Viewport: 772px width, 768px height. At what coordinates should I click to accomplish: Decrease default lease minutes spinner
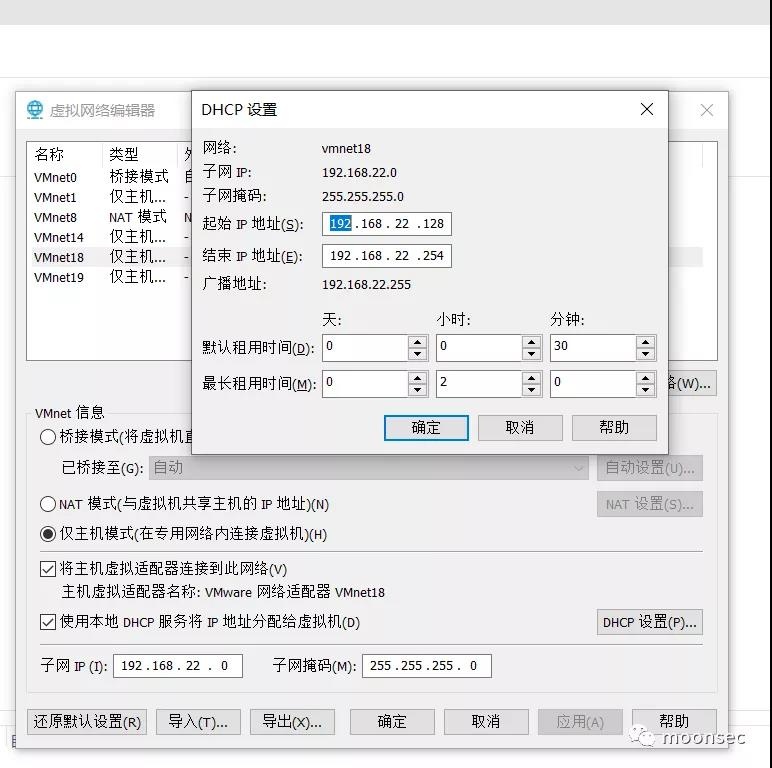click(x=645, y=354)
